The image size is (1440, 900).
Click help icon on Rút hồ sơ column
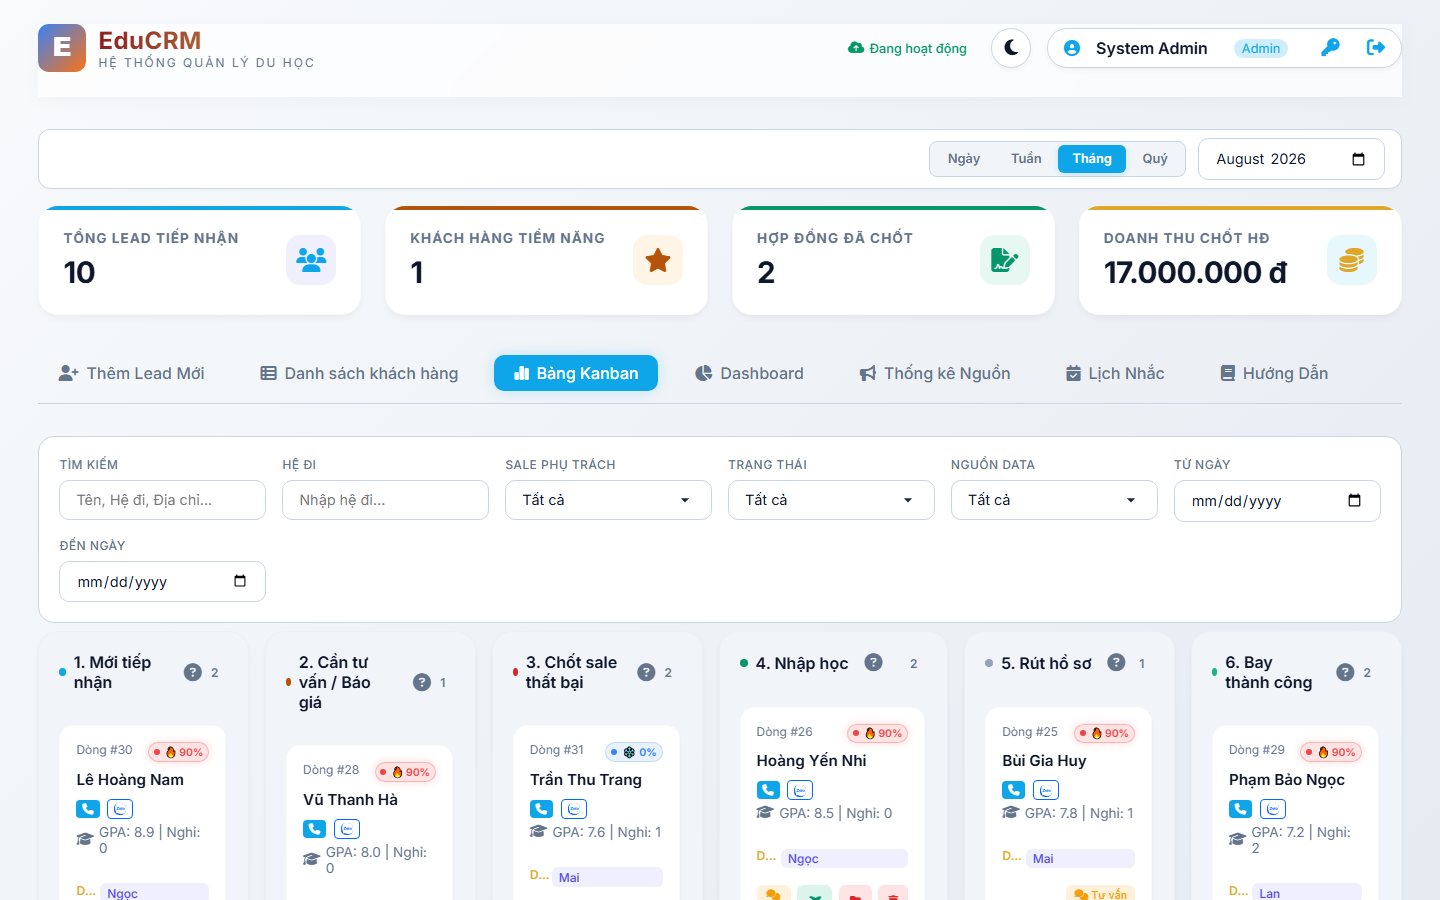pyautogui.click(x=1117, y=662)
